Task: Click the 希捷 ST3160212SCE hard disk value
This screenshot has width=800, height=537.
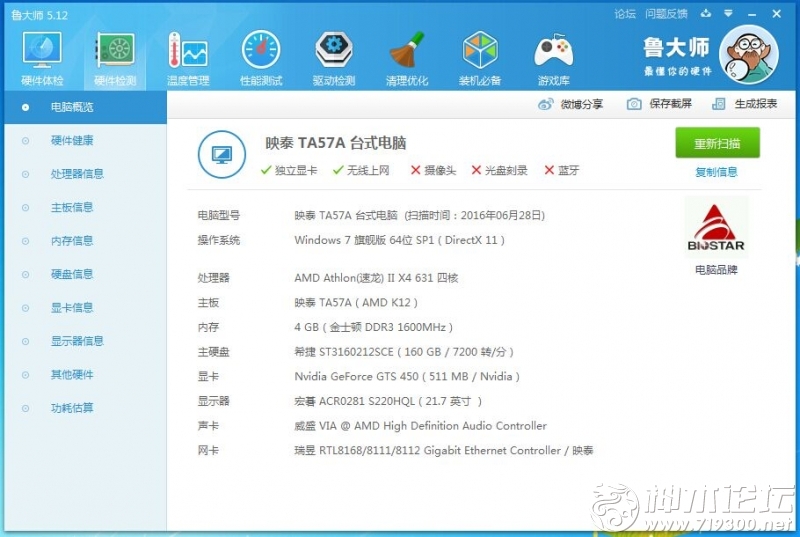Action: point(404,352)
